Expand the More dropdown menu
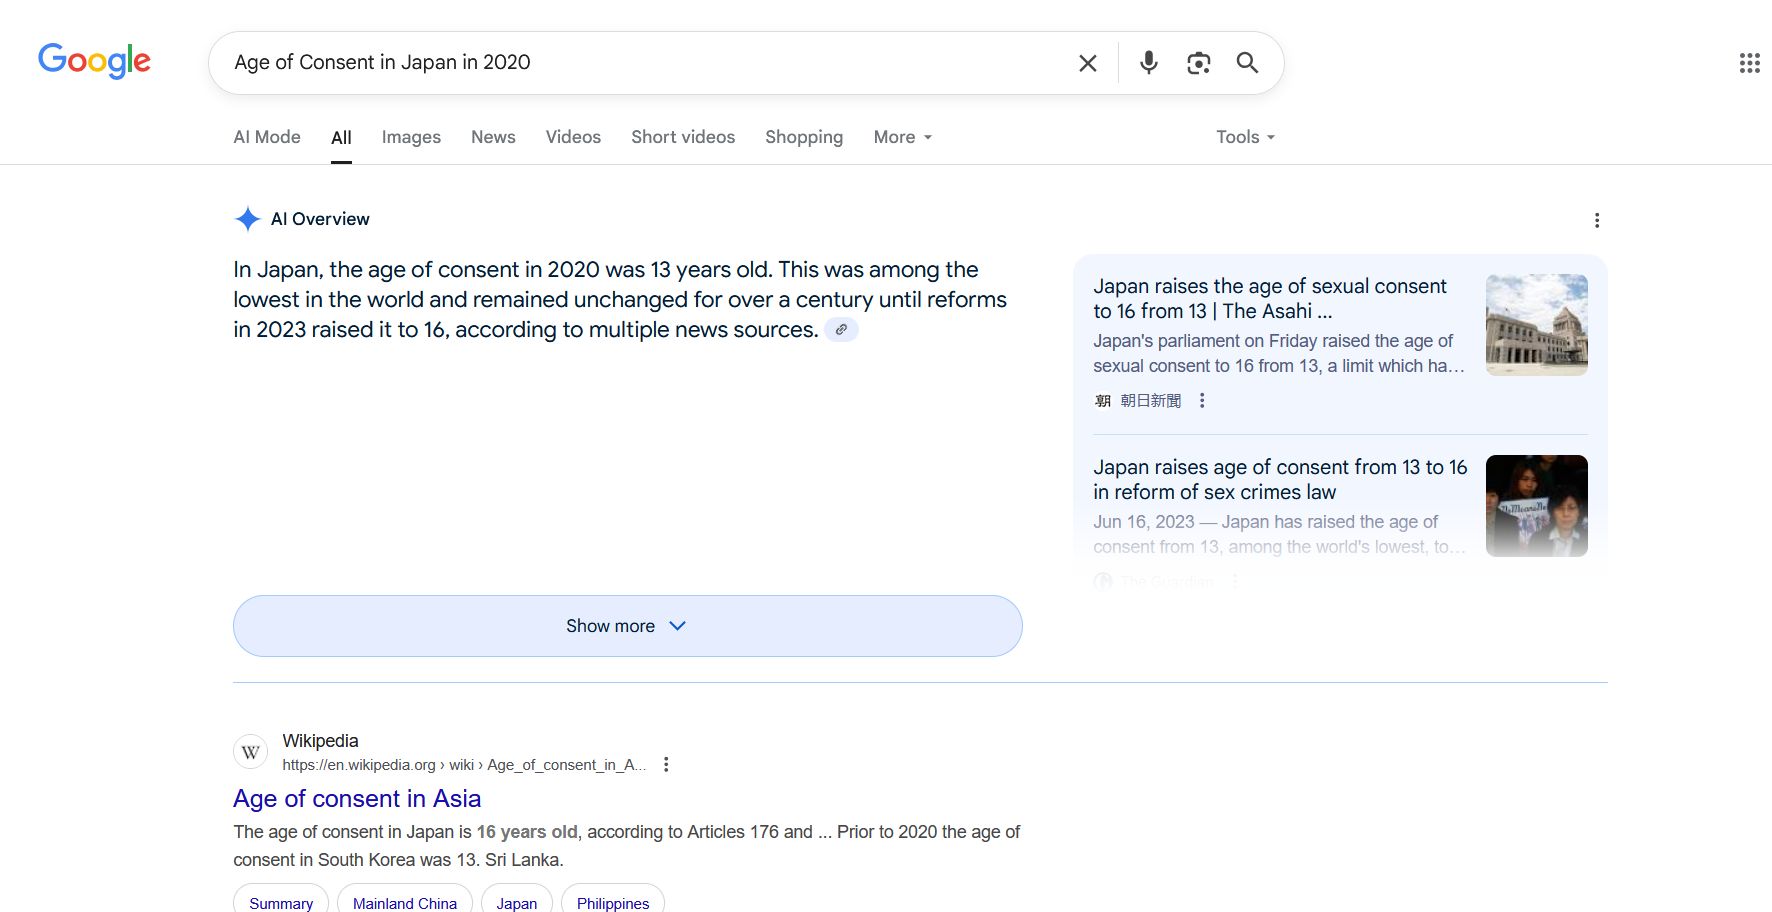The image size is (1772, 912). (x=903, y=137)
